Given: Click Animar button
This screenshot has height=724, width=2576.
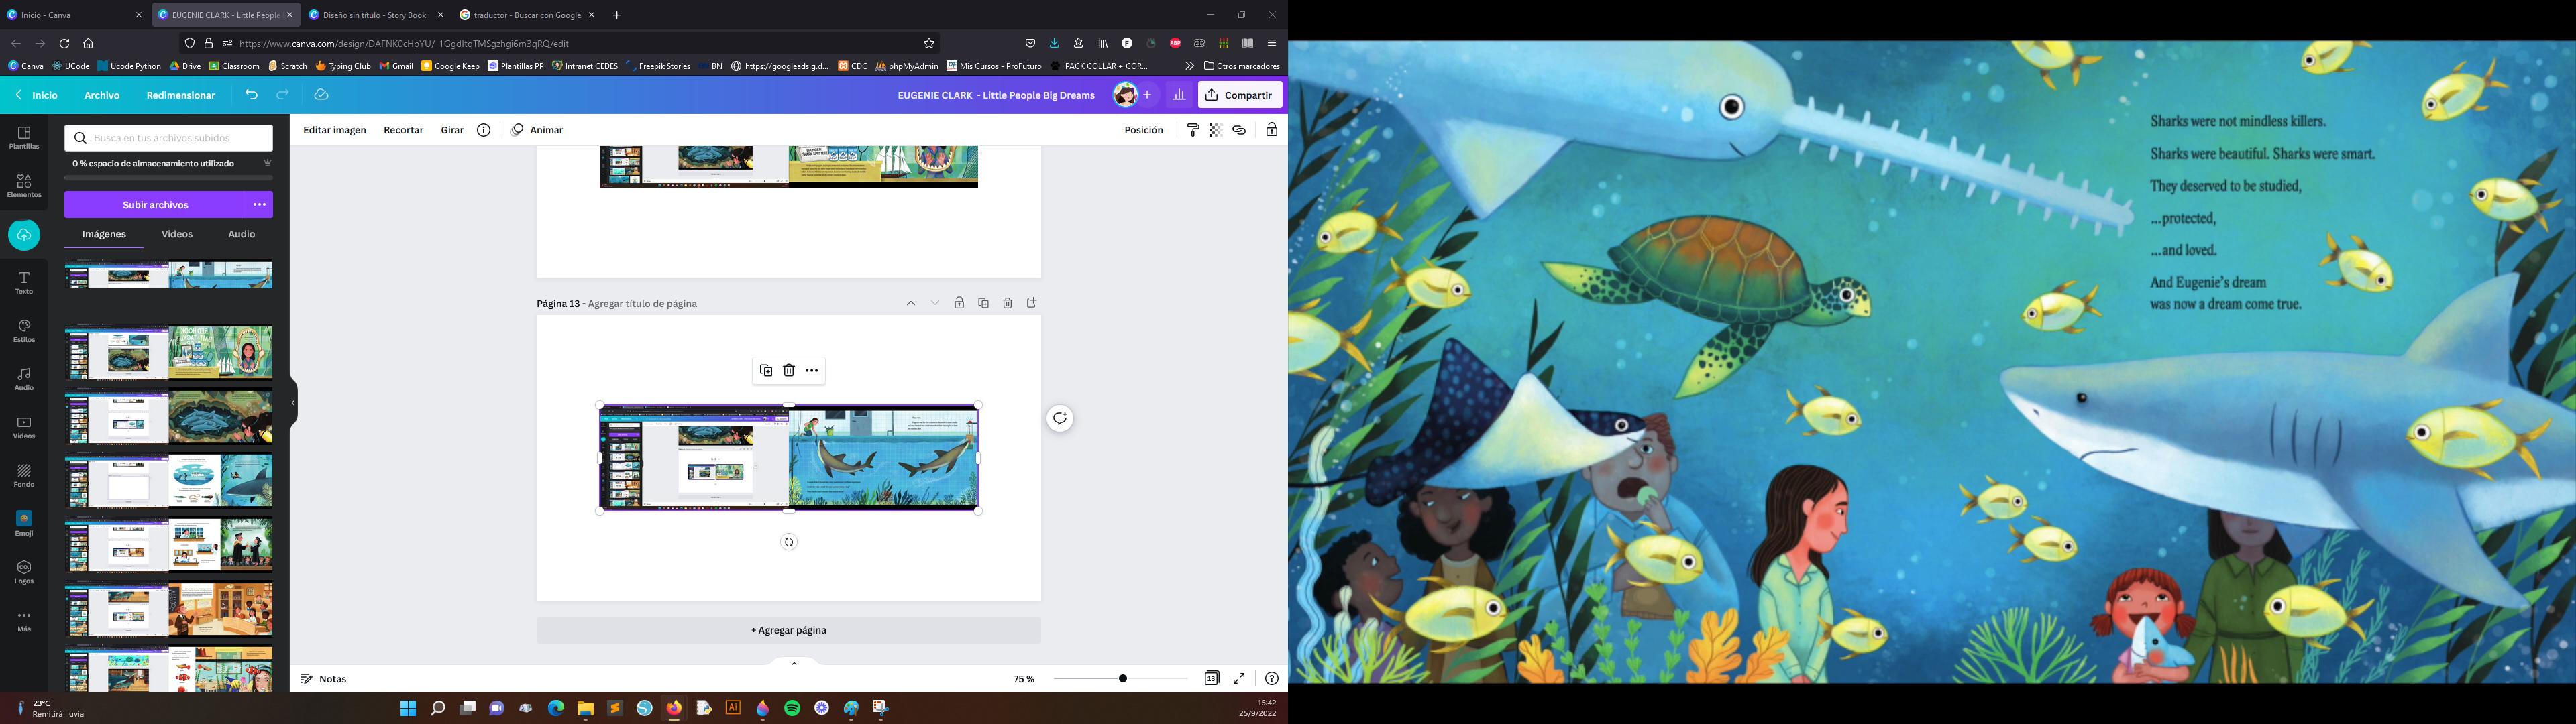Looking at the screenshot, I should coord(537,130).
